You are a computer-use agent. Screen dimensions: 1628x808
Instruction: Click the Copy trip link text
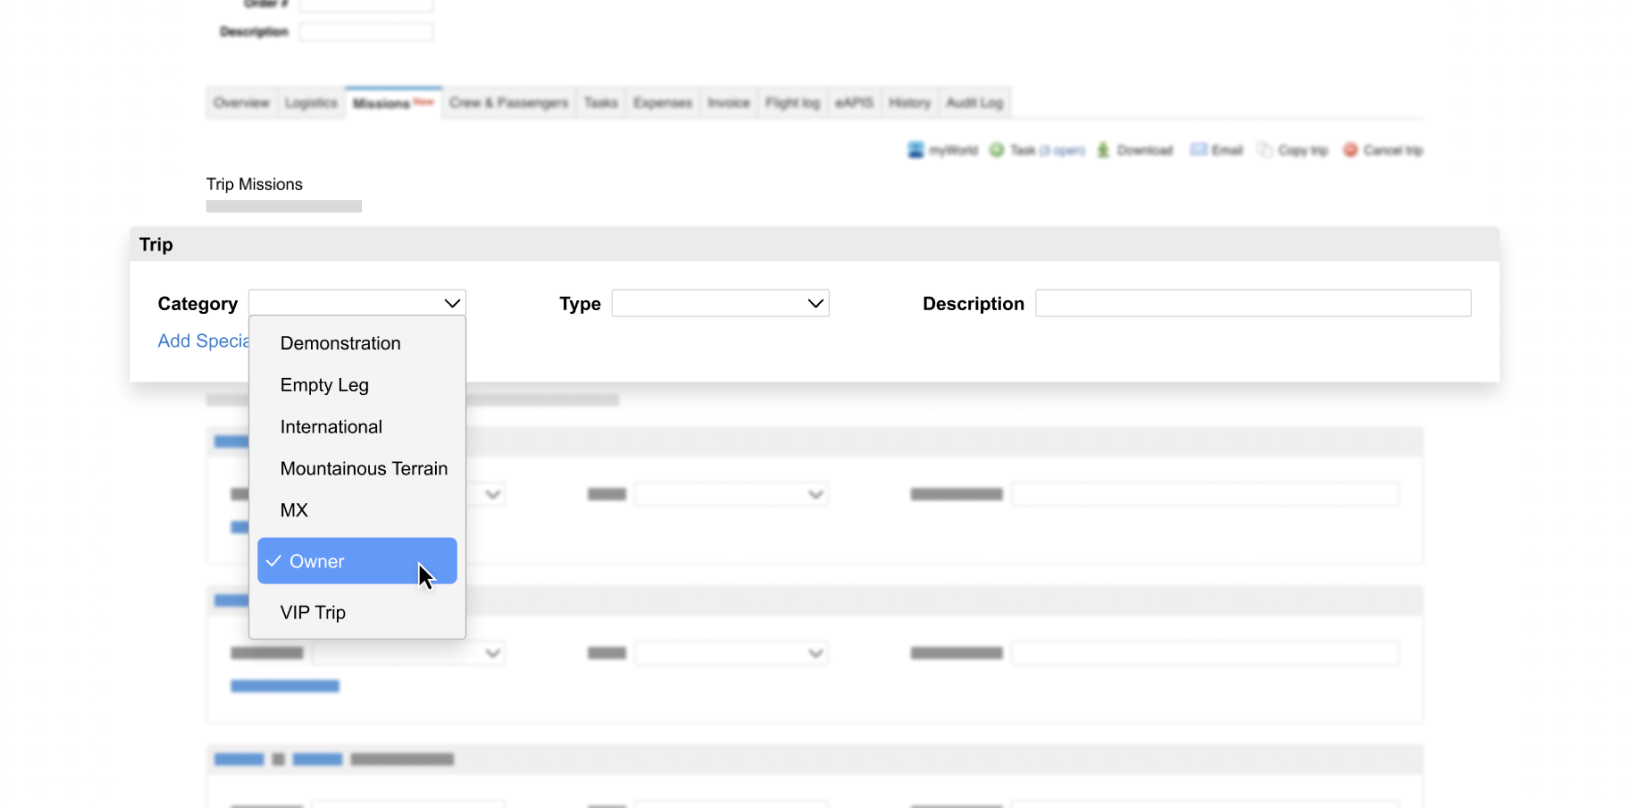click(1302, 150)
